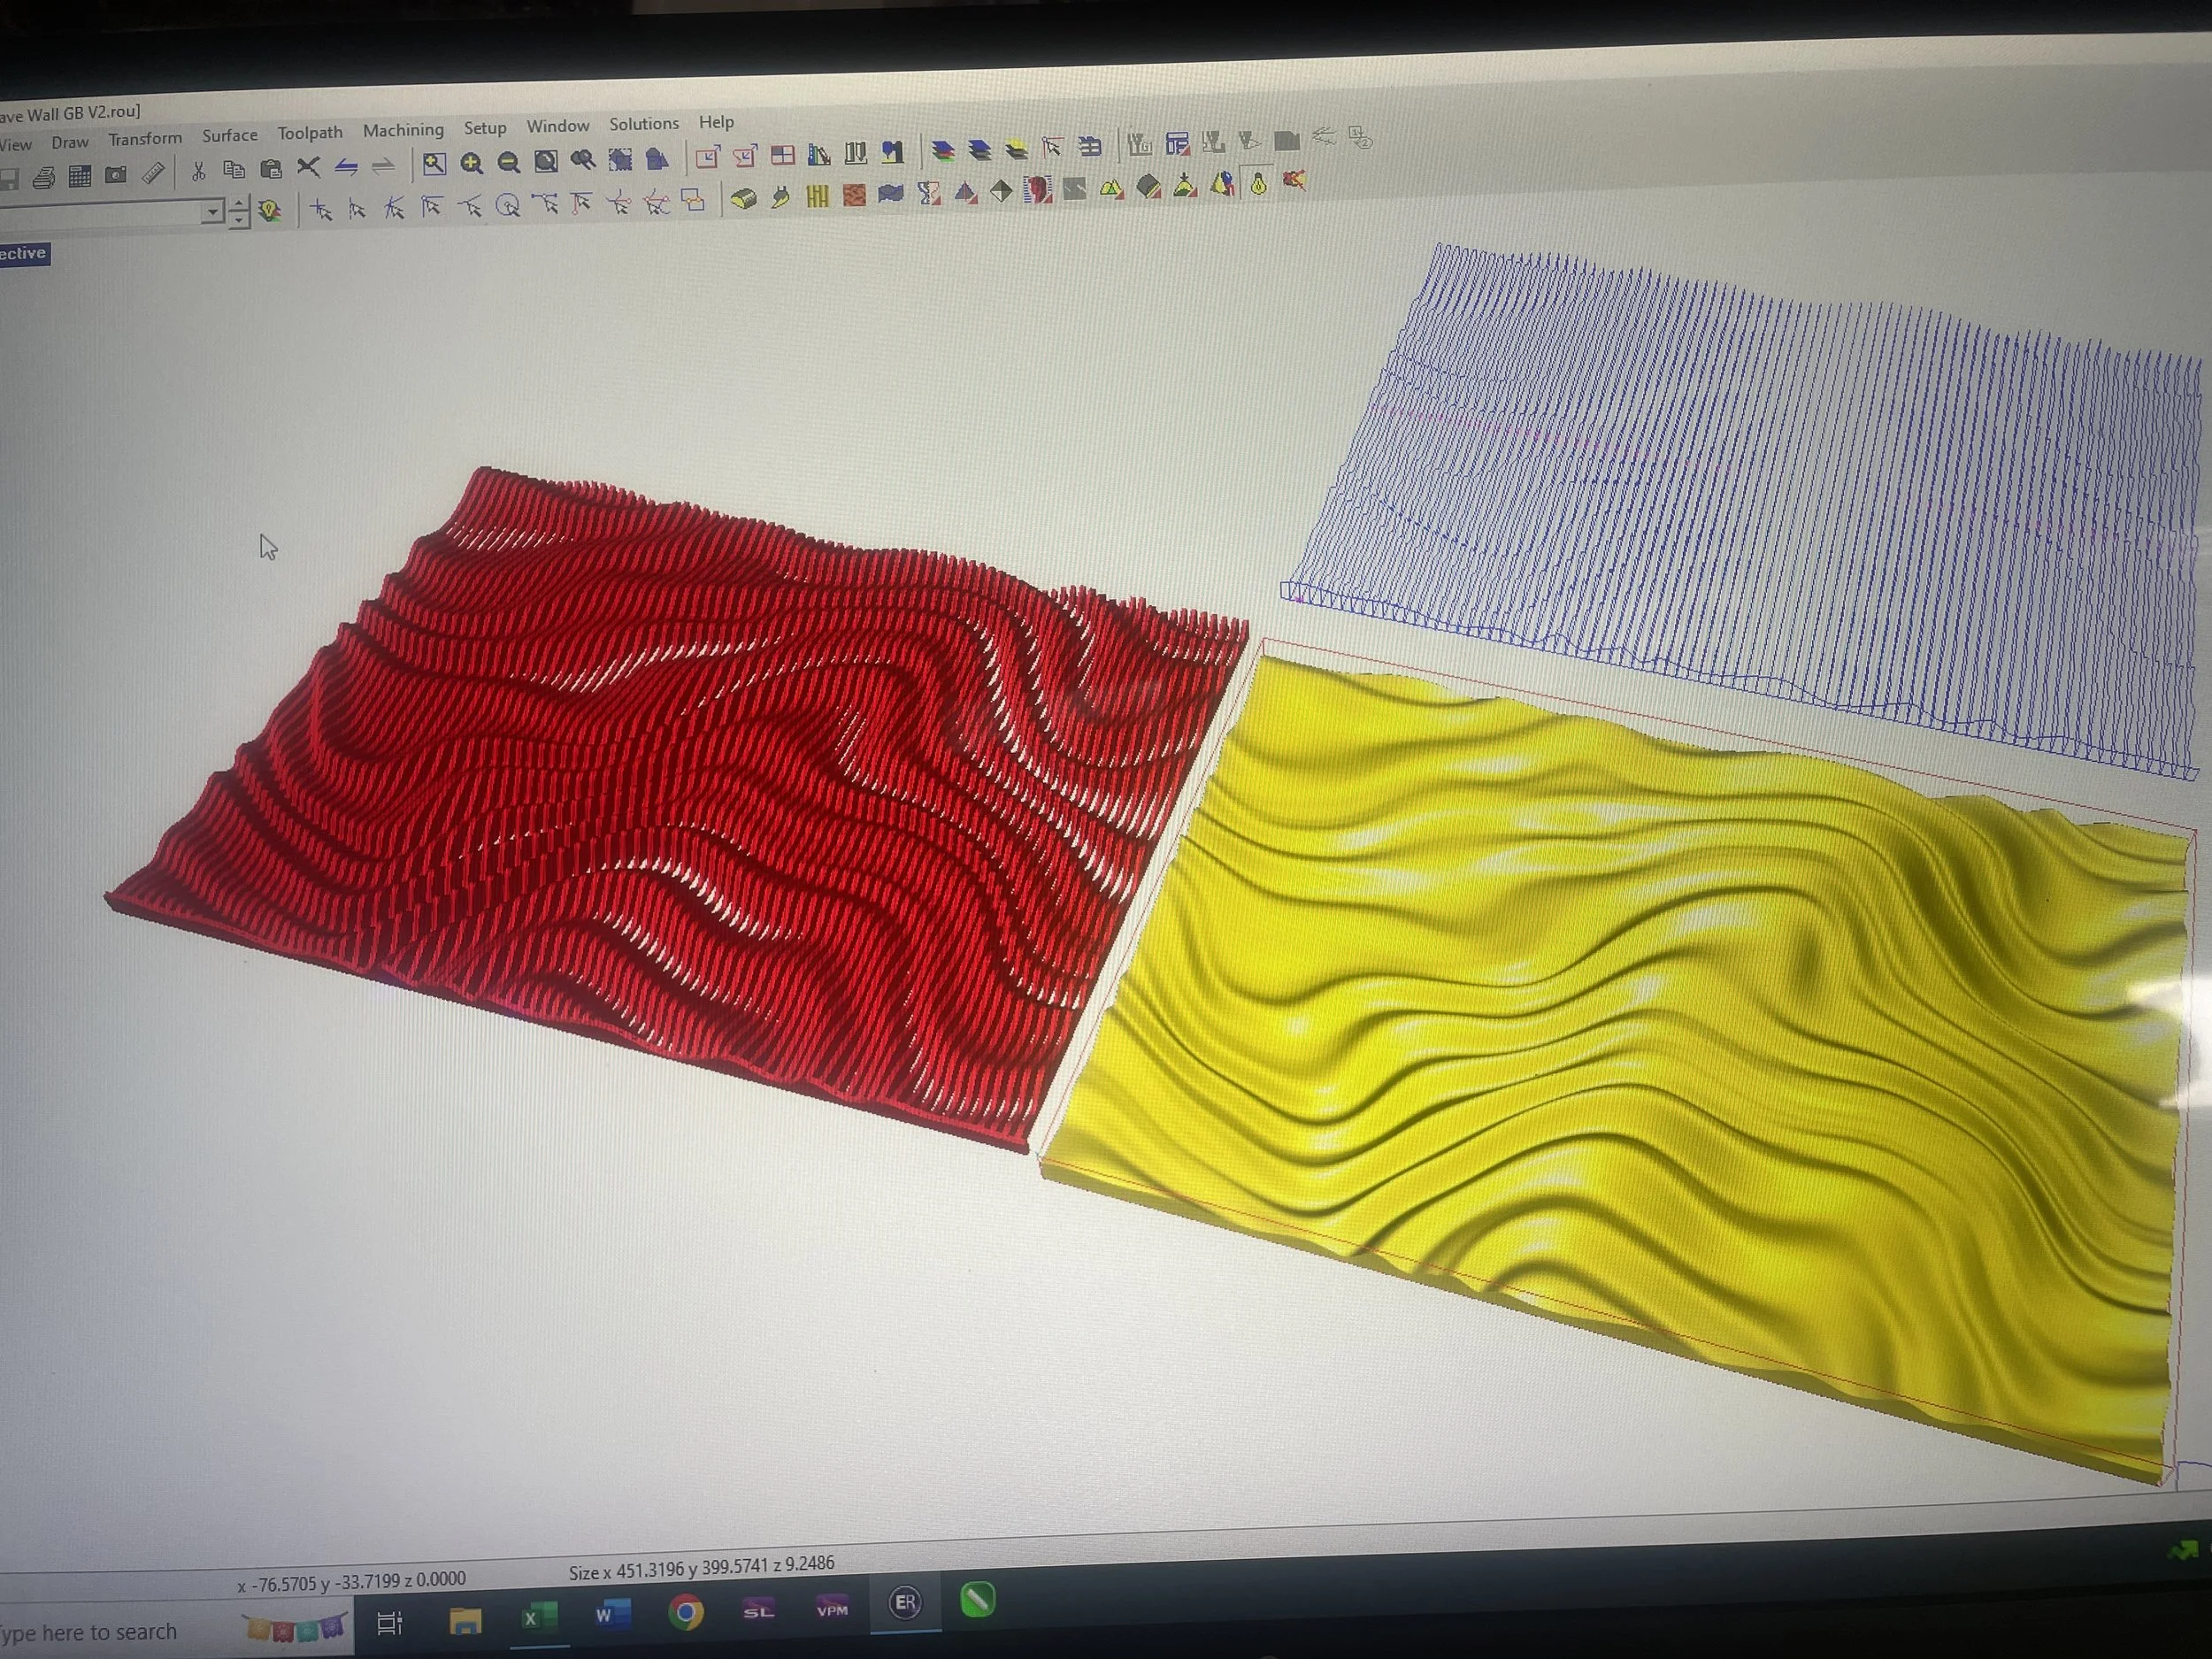Image resolution: width=2212 pixels, height=1659 pixels.
Task: Click the ruler measure icon
Action: coord(153,173)
